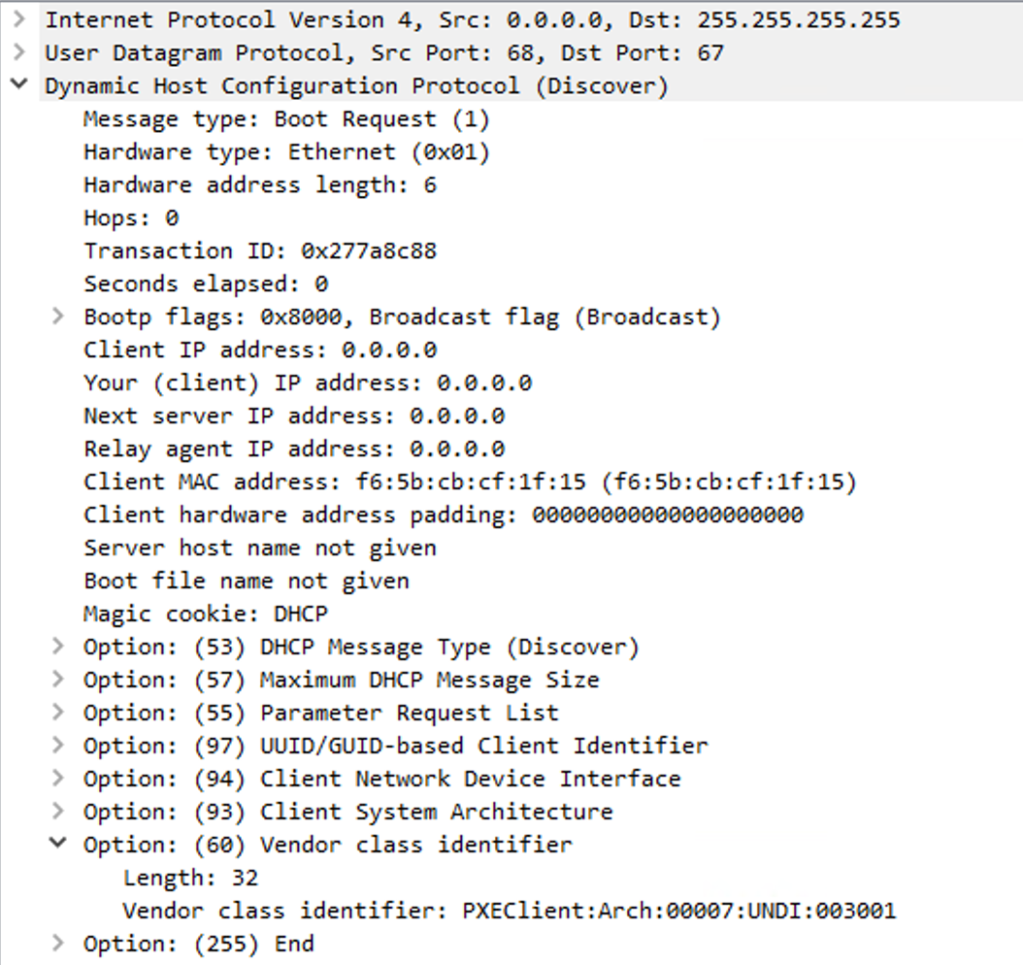Expand Option 94 Client Network Device Interface
Viewport: 1023px width, 965px height.
coord(59,779)
